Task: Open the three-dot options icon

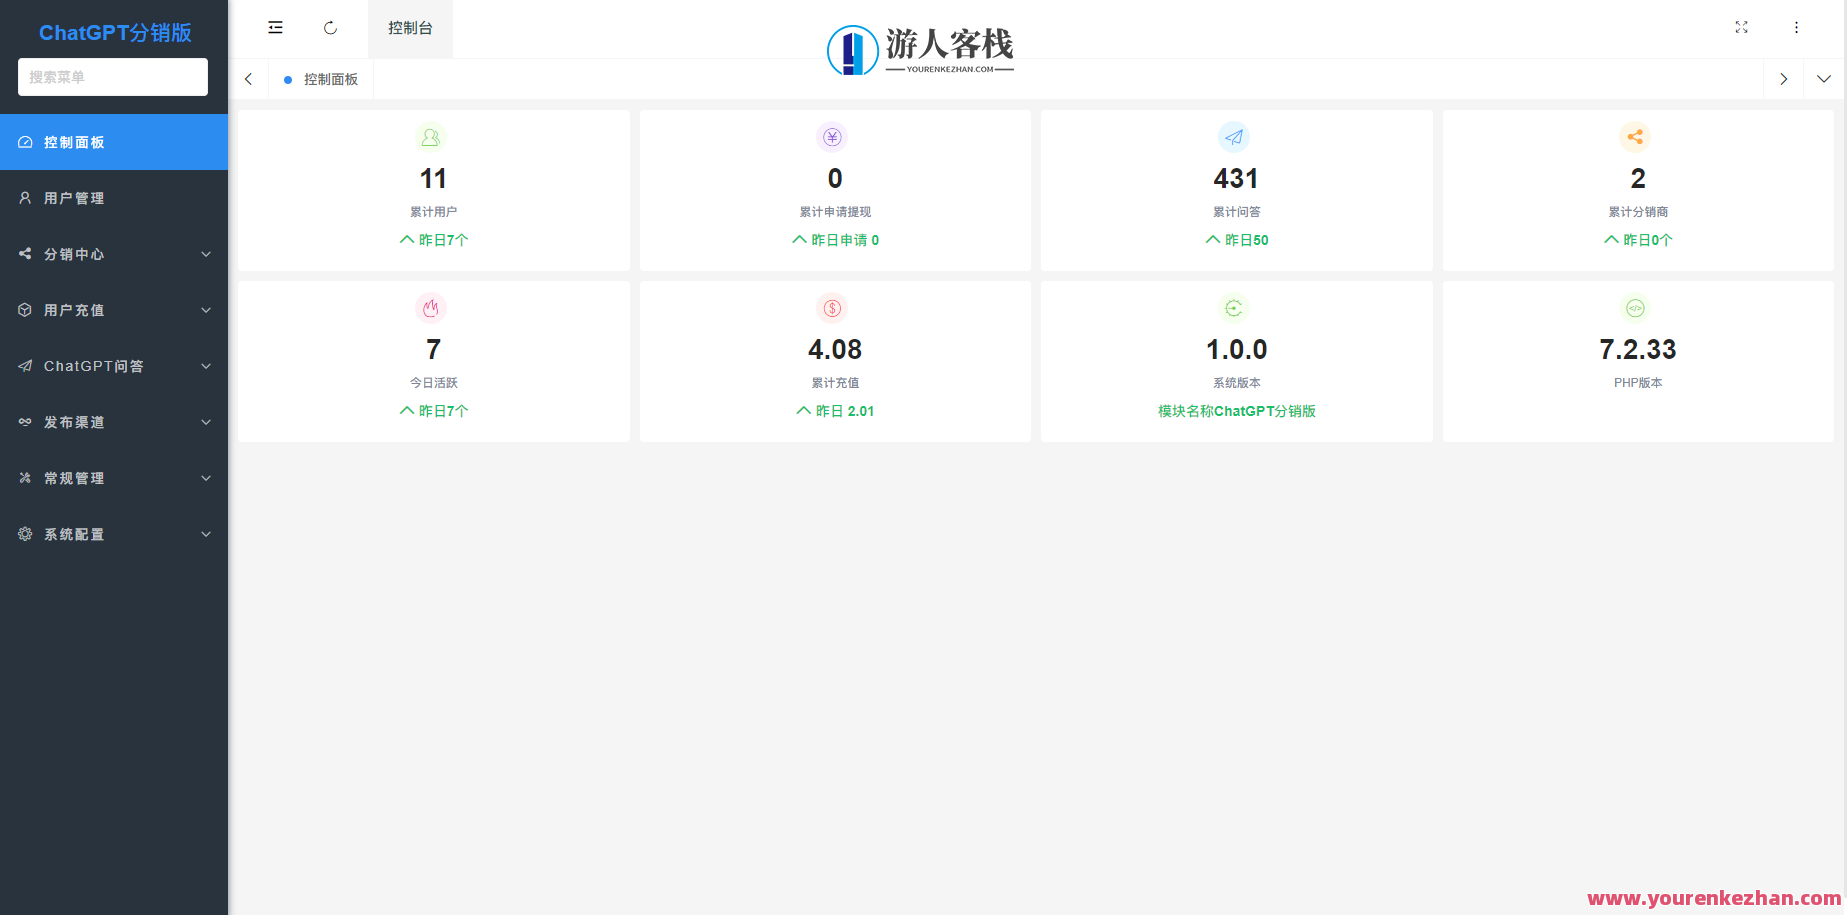Action: click(x=1796, y=27)
